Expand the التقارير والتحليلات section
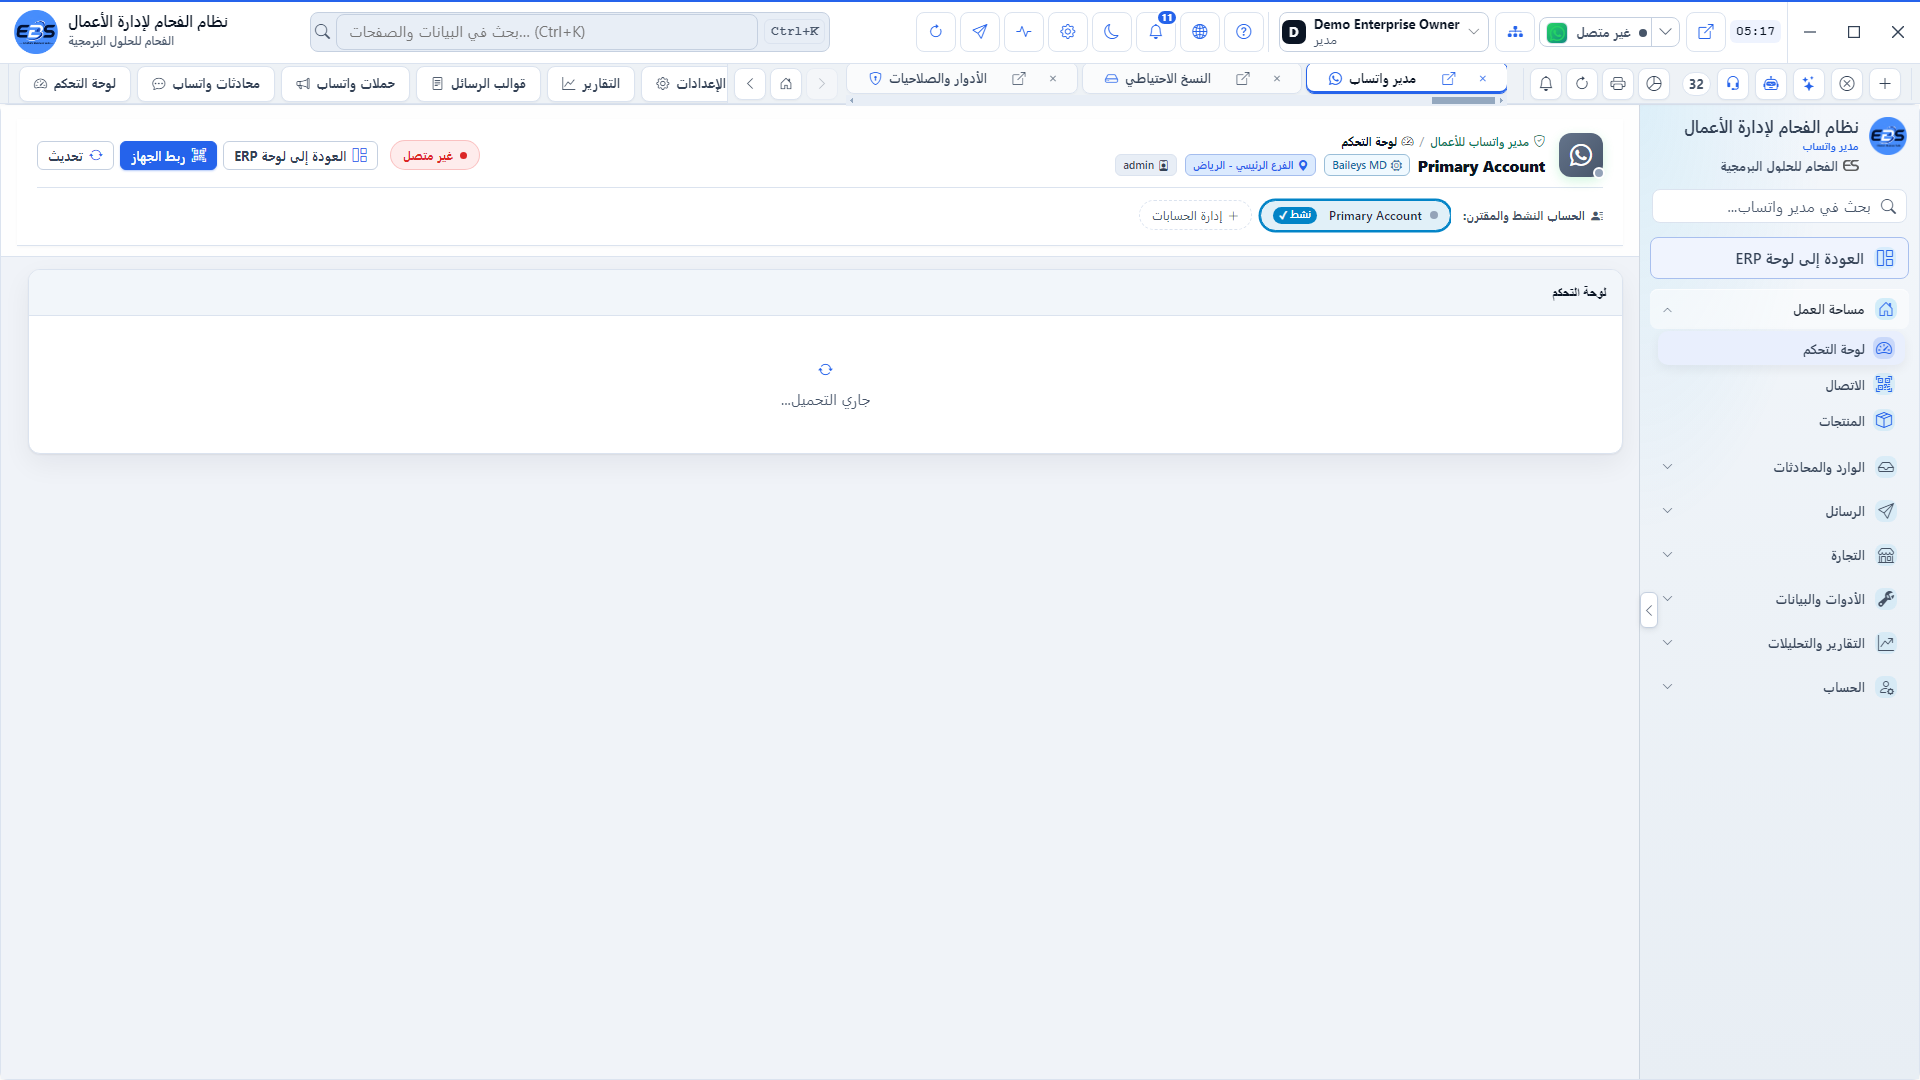The image size is (1920, 1080). tap(1780, 643)
